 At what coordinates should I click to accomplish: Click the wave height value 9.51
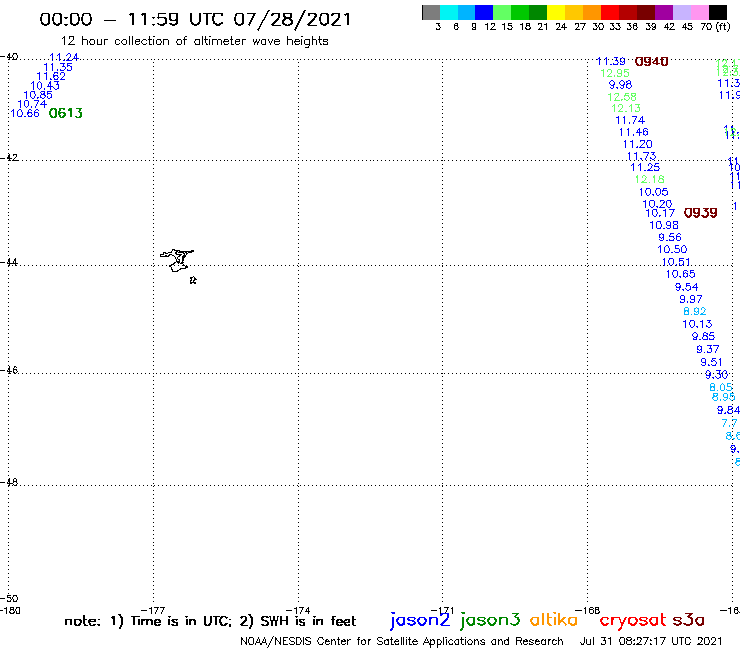click(711, 362)
